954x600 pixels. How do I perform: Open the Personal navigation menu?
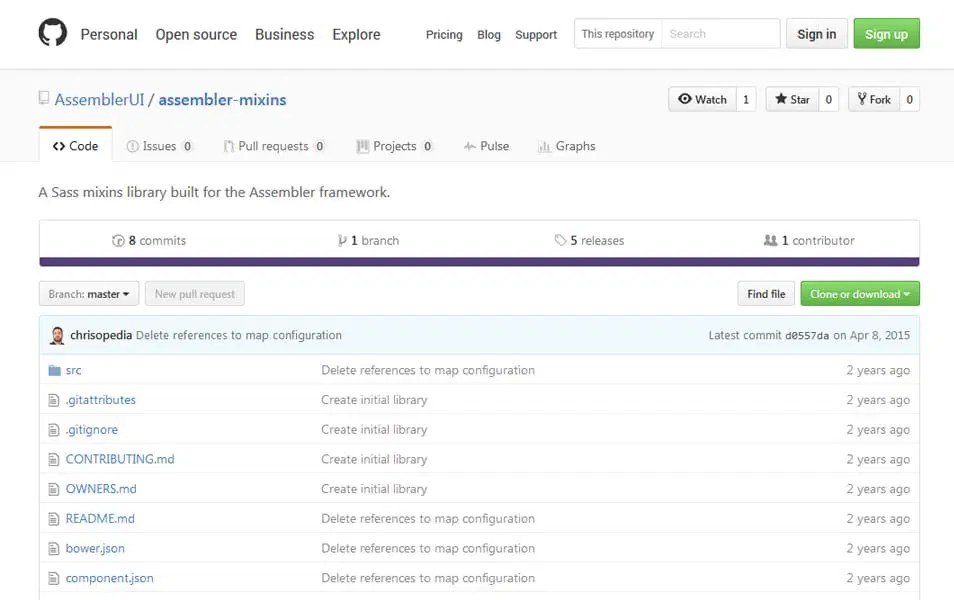tap(109, 35)
